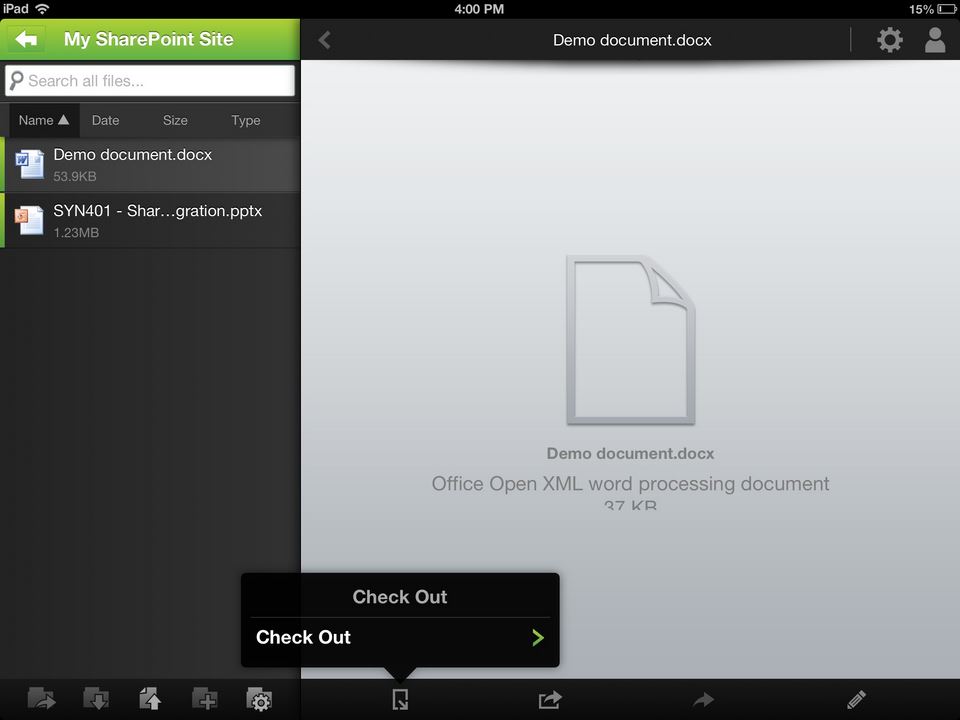The height and width of the screenshot is (720, 960).
Task: Click the check out document icon
Action: (400, 699)
